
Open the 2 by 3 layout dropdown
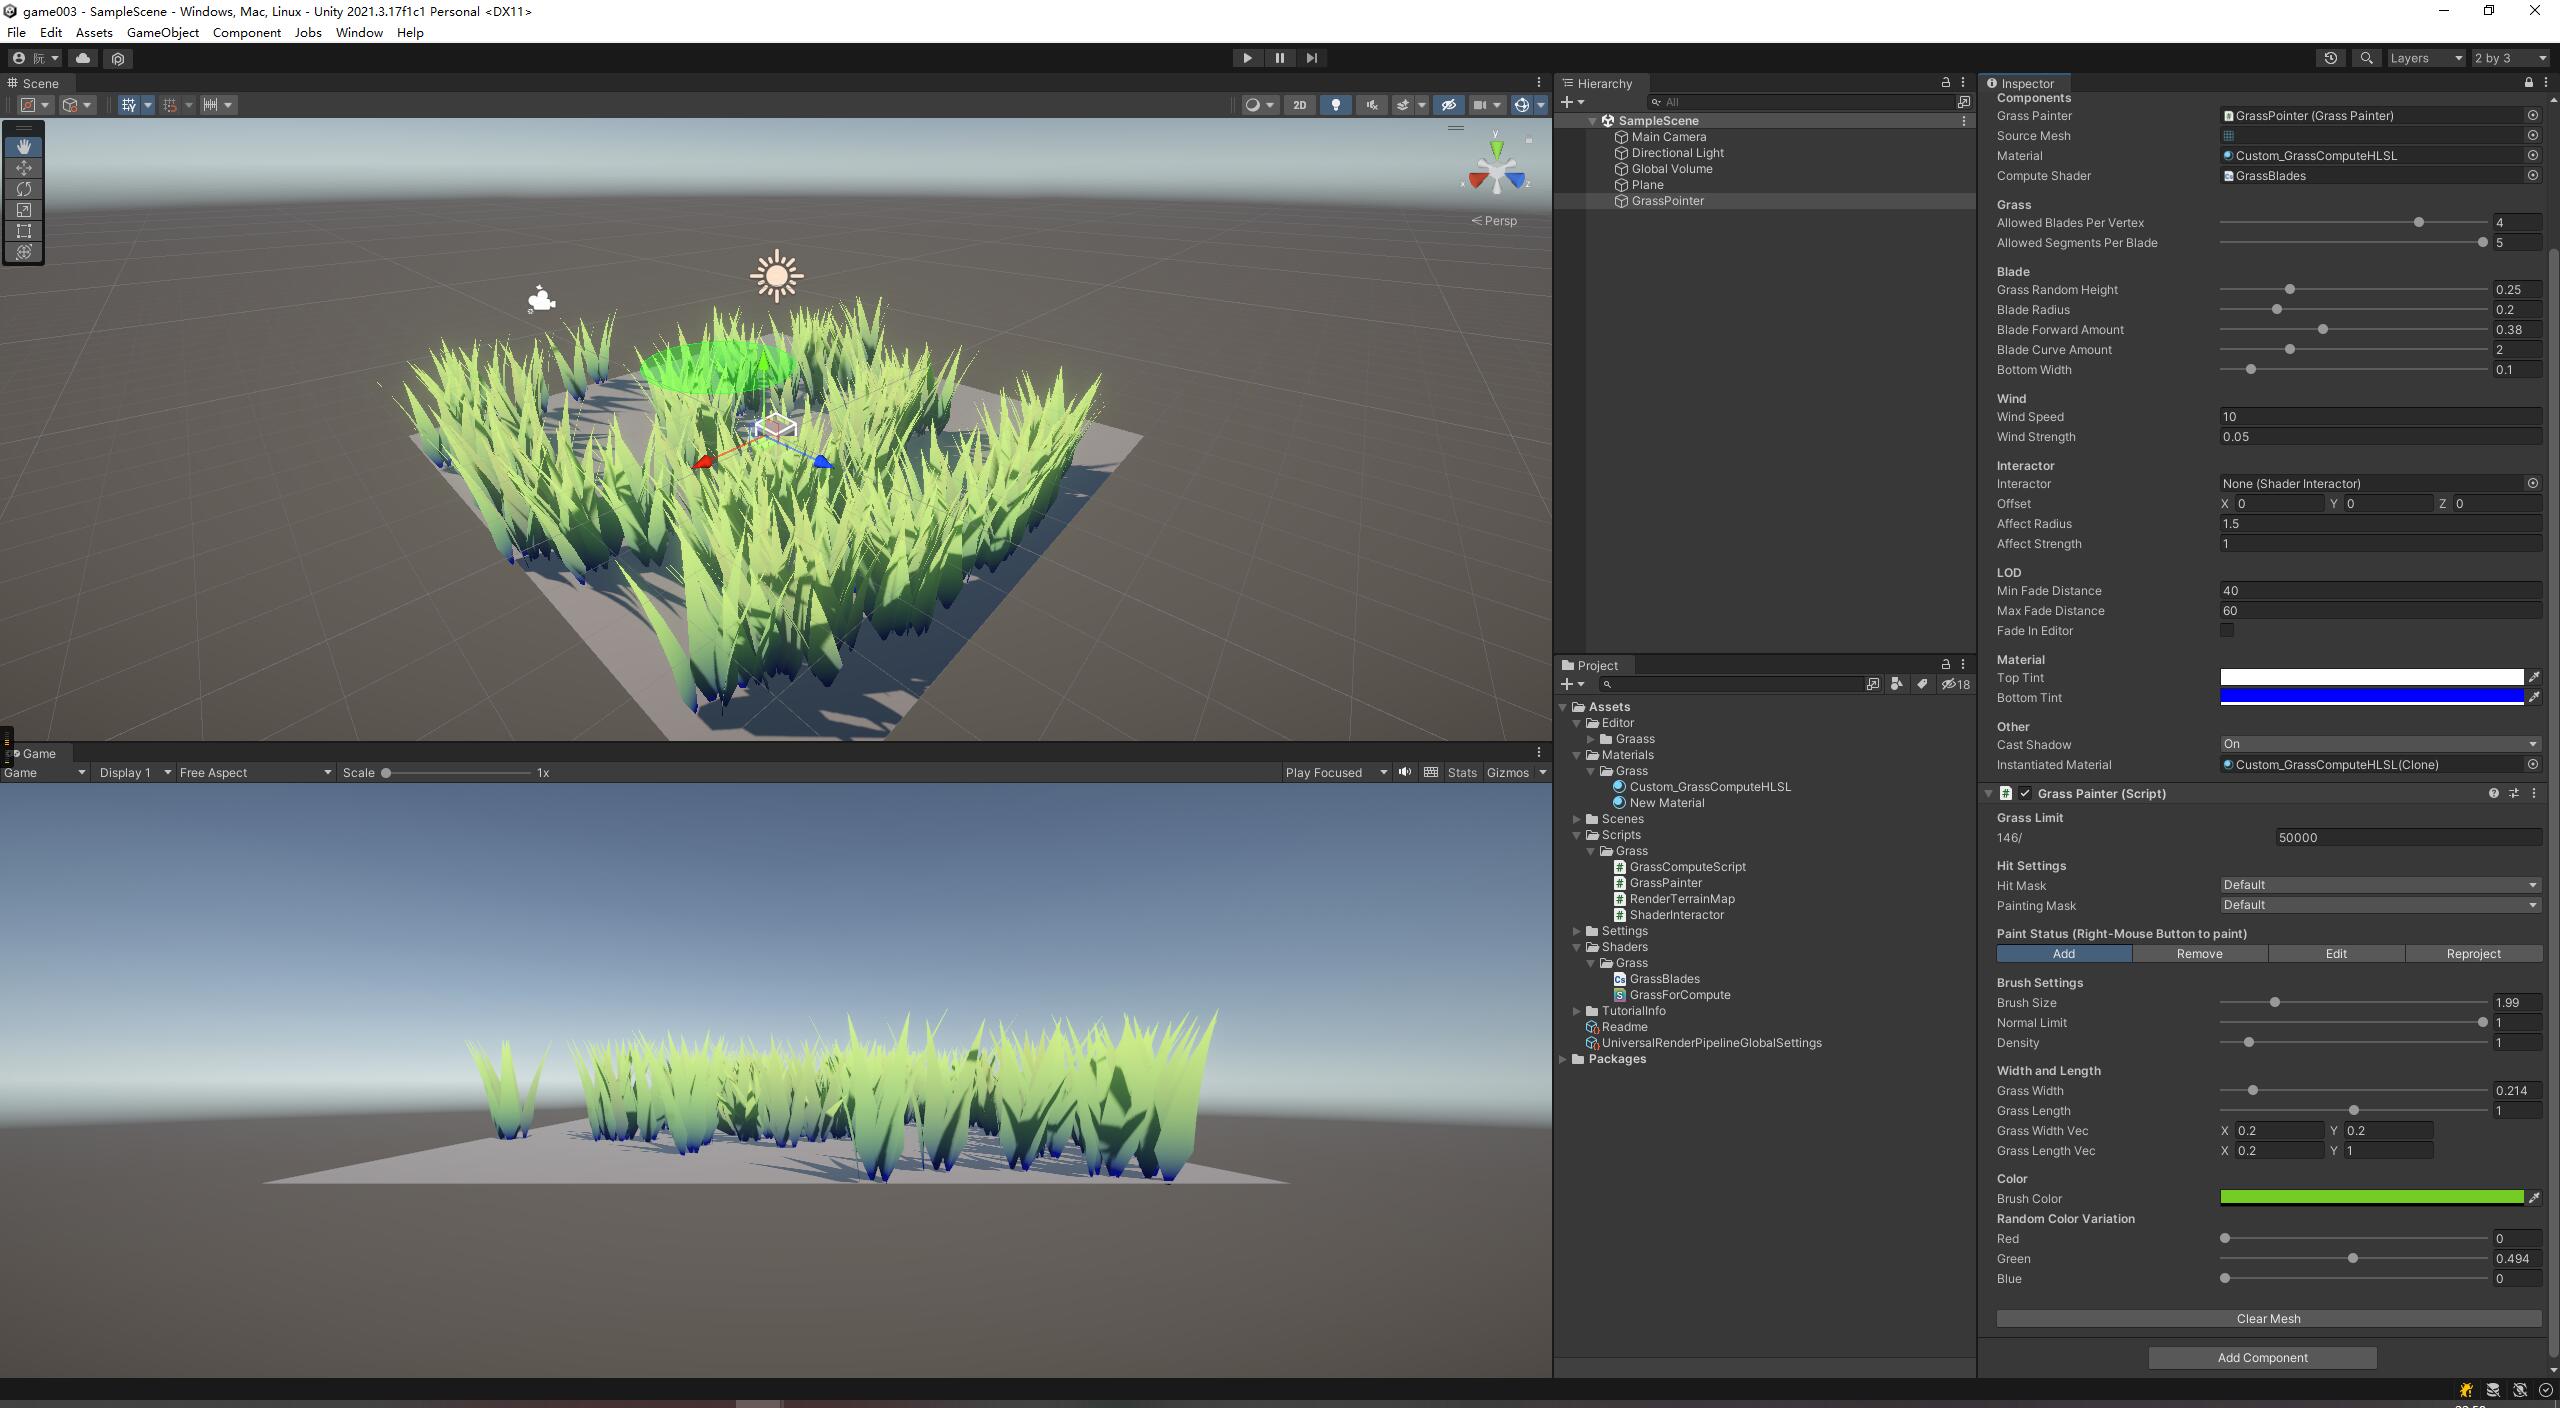(2510, 58)
